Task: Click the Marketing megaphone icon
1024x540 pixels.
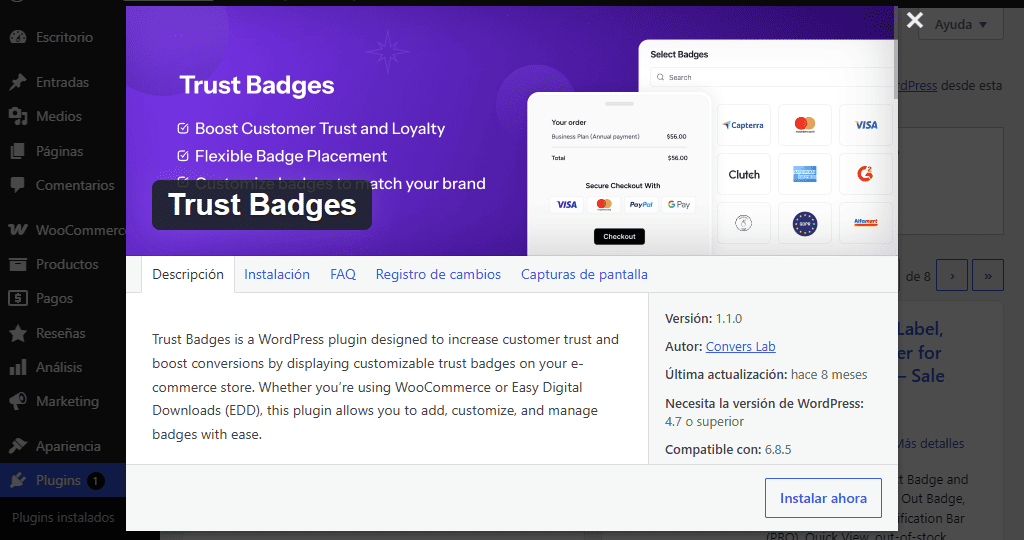Action: 18,401
